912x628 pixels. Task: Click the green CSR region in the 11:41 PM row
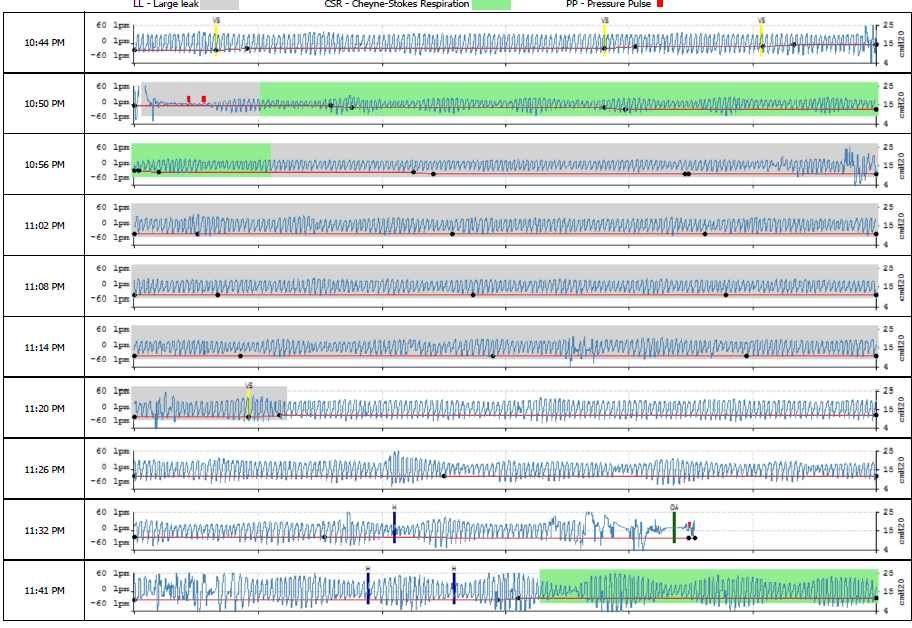point(700,586)
